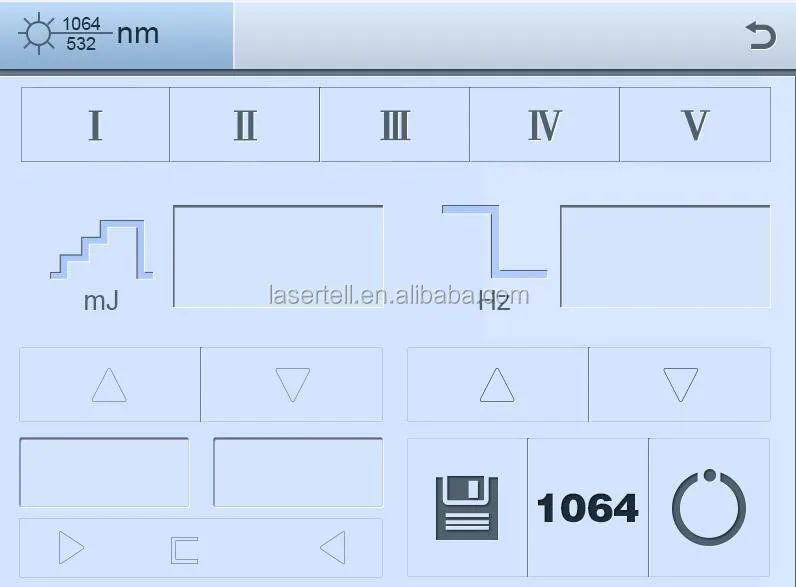Image resolution: width=796 pixels, height=587 pixels.
Task: Select preset mode II
Action: 245,125
